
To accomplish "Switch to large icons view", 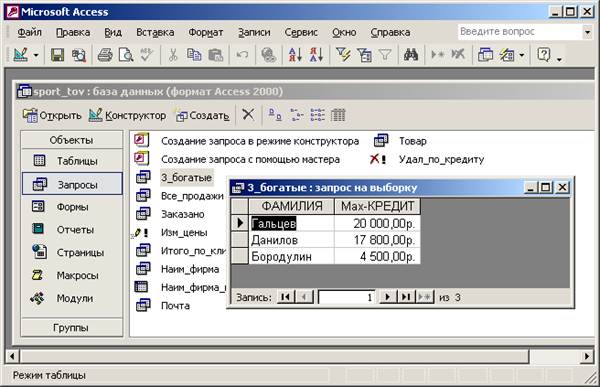I will point(275,114).
